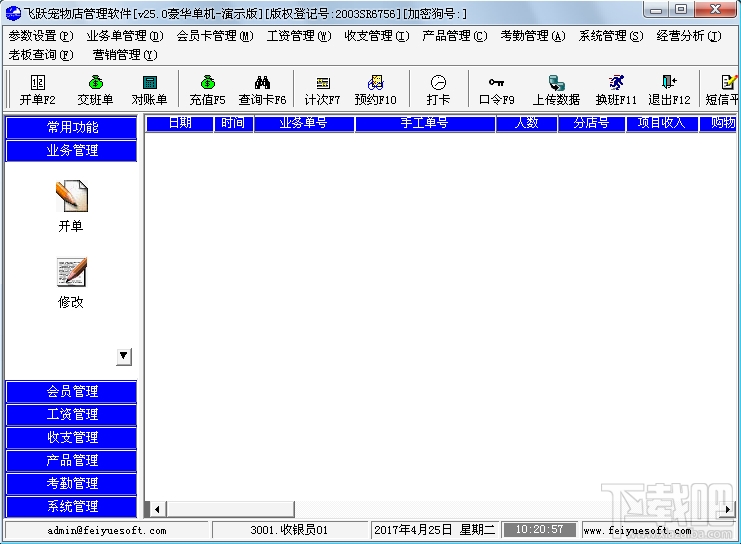This screenshot has height=544, width=741.
Task: Click the 项目收入 column header
Action: (x=662, y=123)
